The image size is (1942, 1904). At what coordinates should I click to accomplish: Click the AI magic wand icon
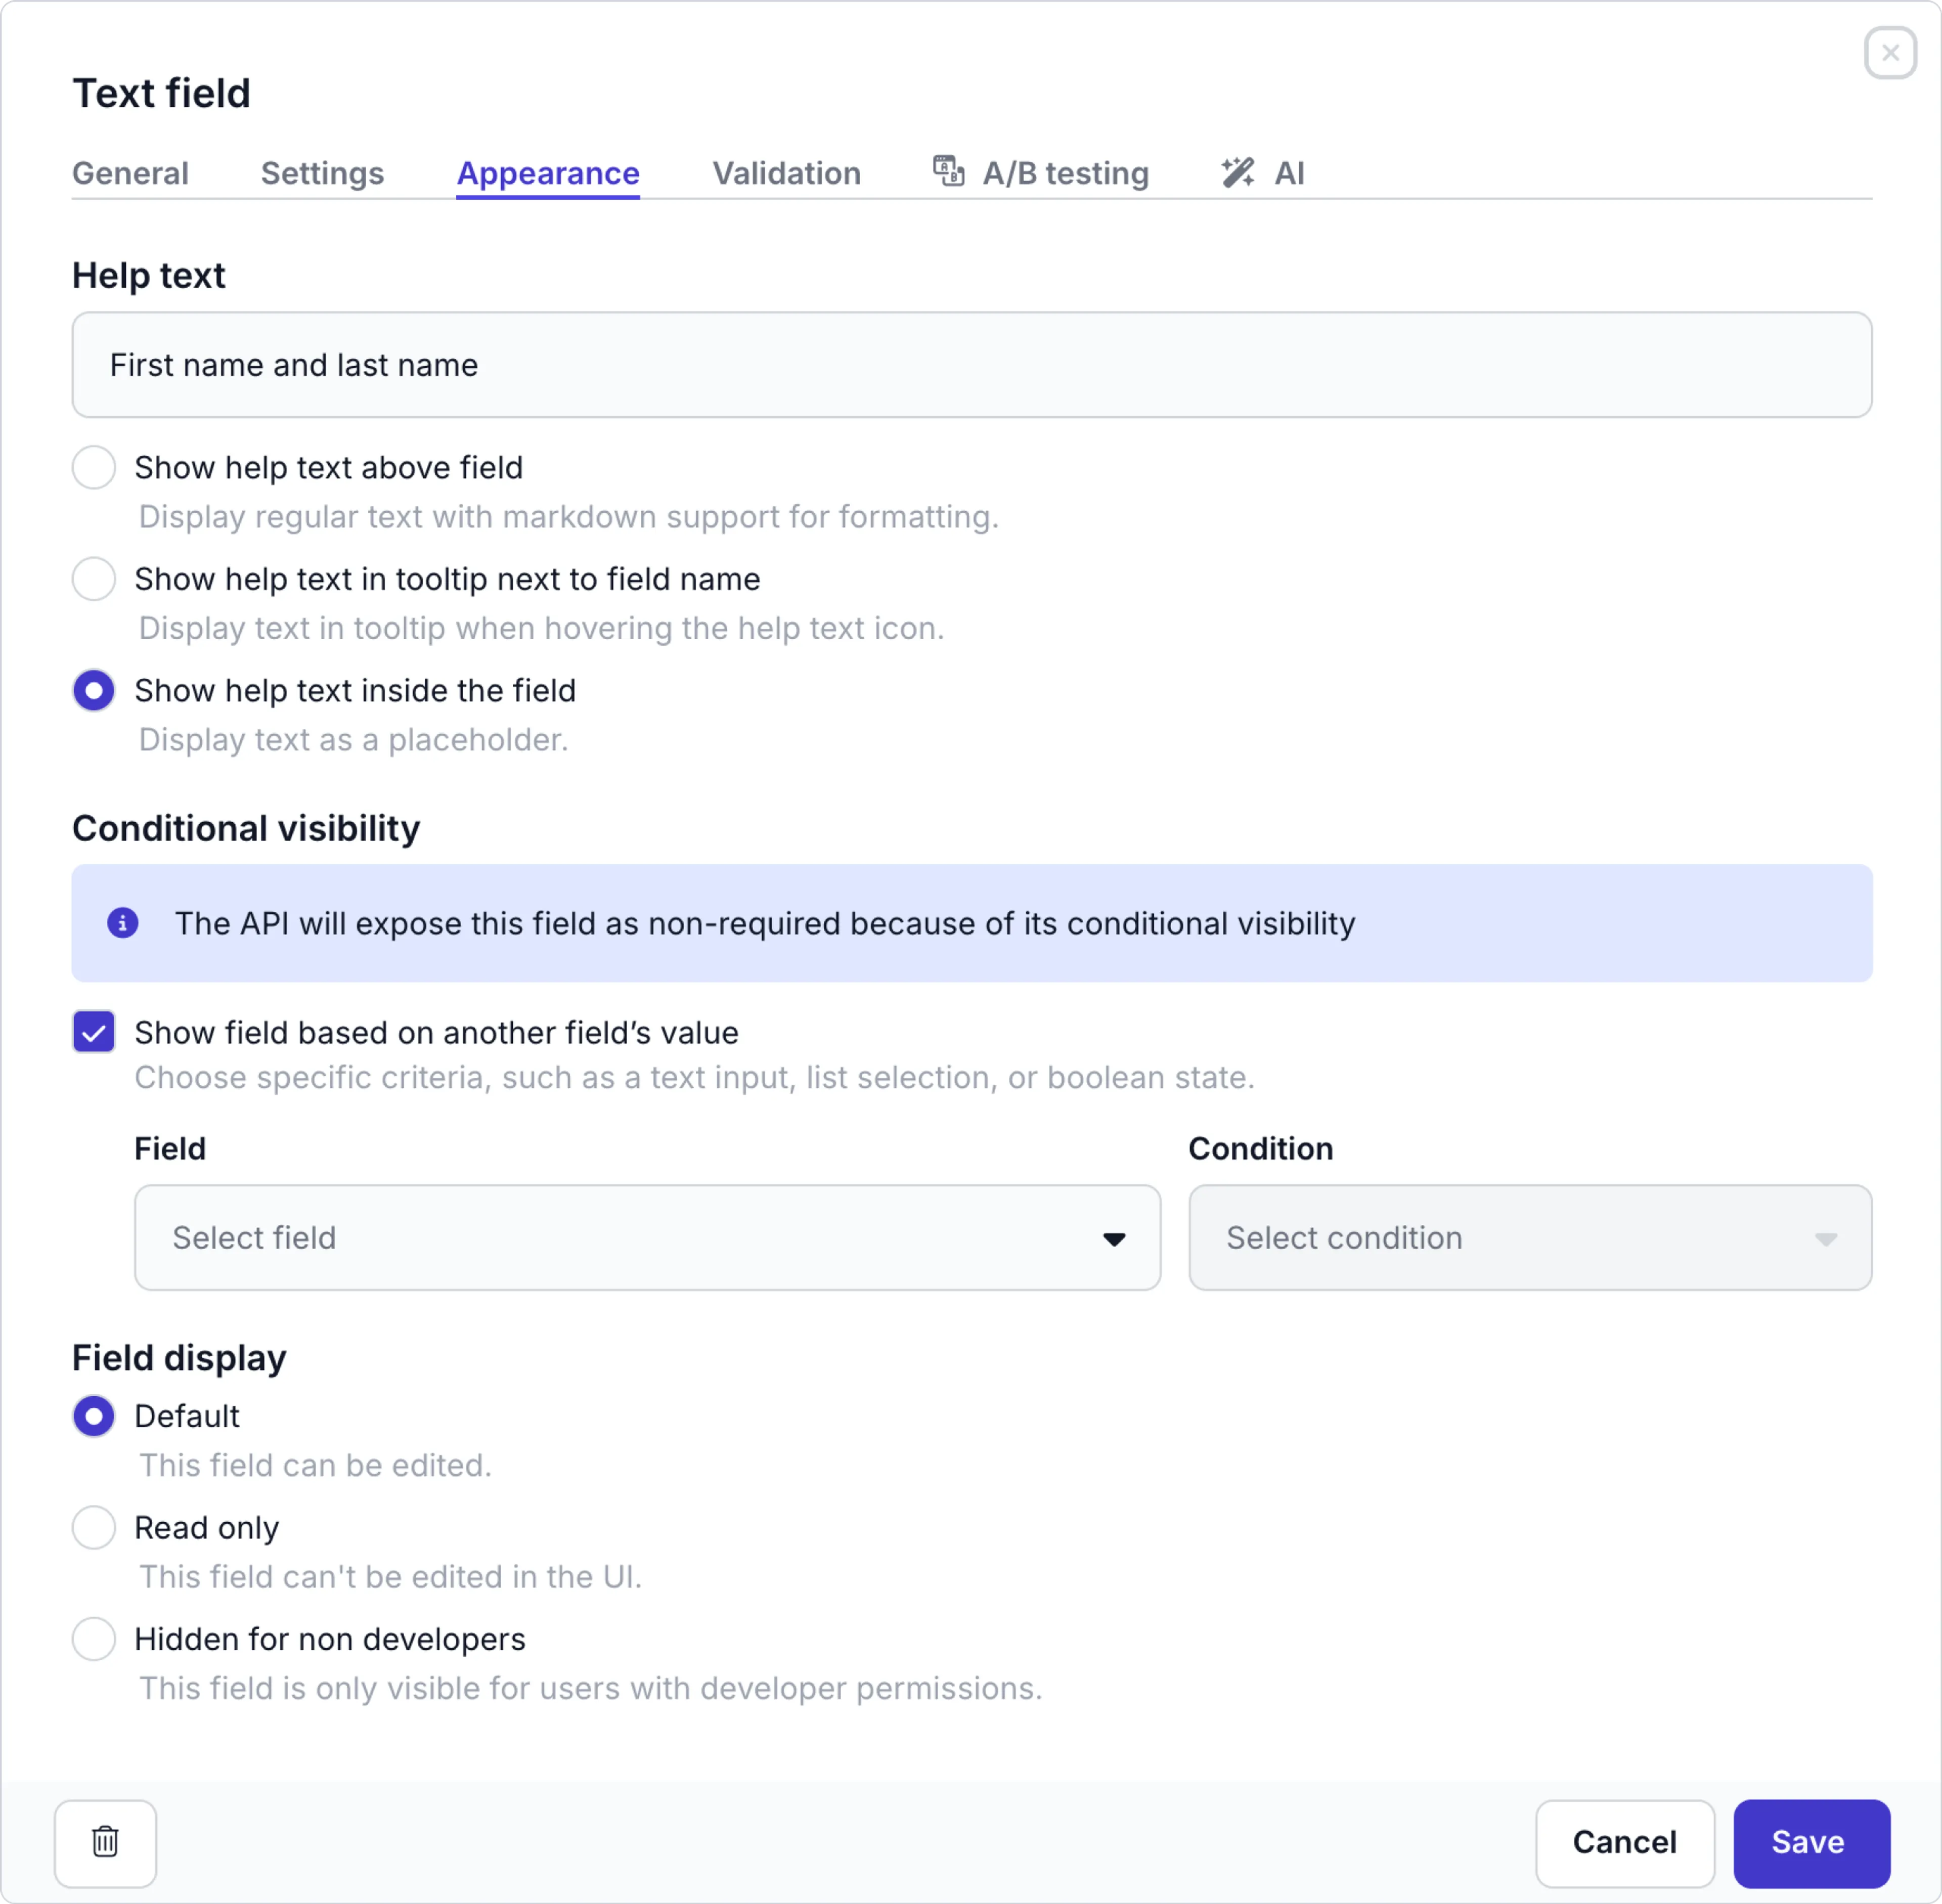coord(1237,171)
